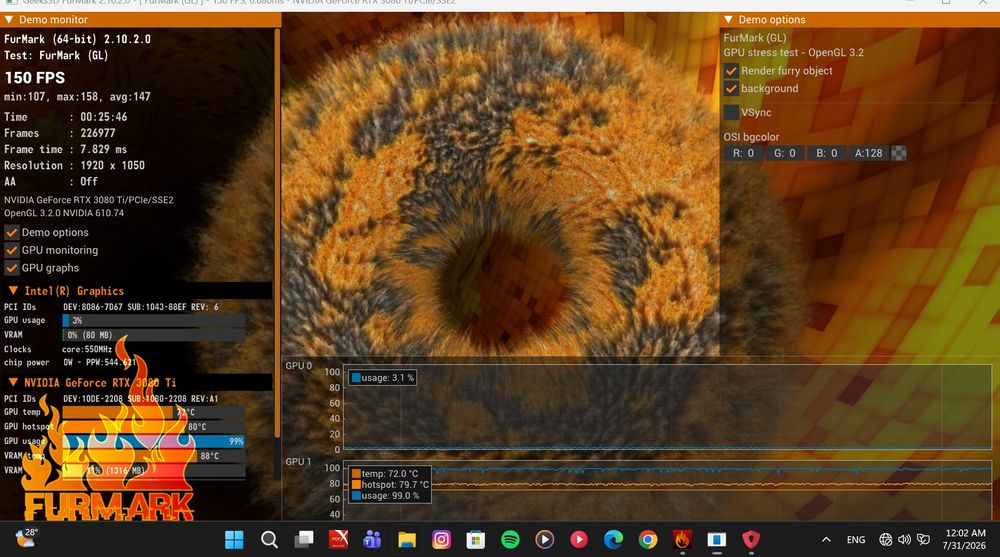Click the min:107, max:158, avg:147 line
The width and height of the screenshot is (1000, 557).
(x=77, y=97)
